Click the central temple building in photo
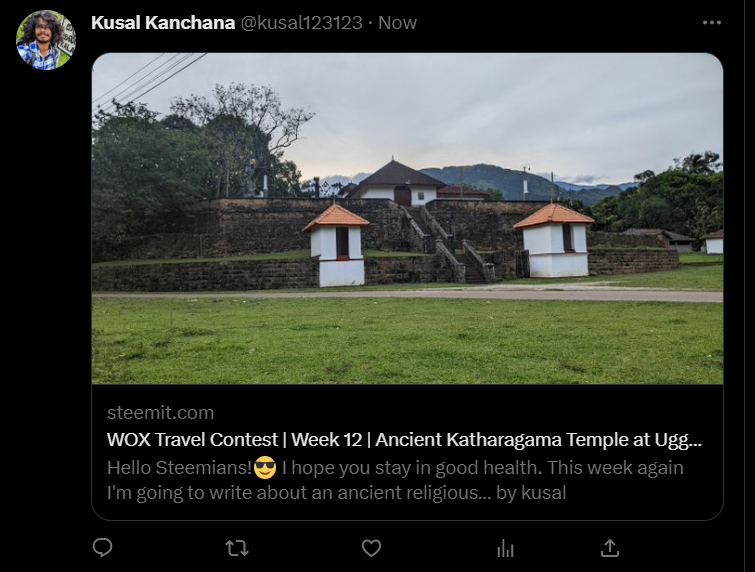 [x=396, y=183]
